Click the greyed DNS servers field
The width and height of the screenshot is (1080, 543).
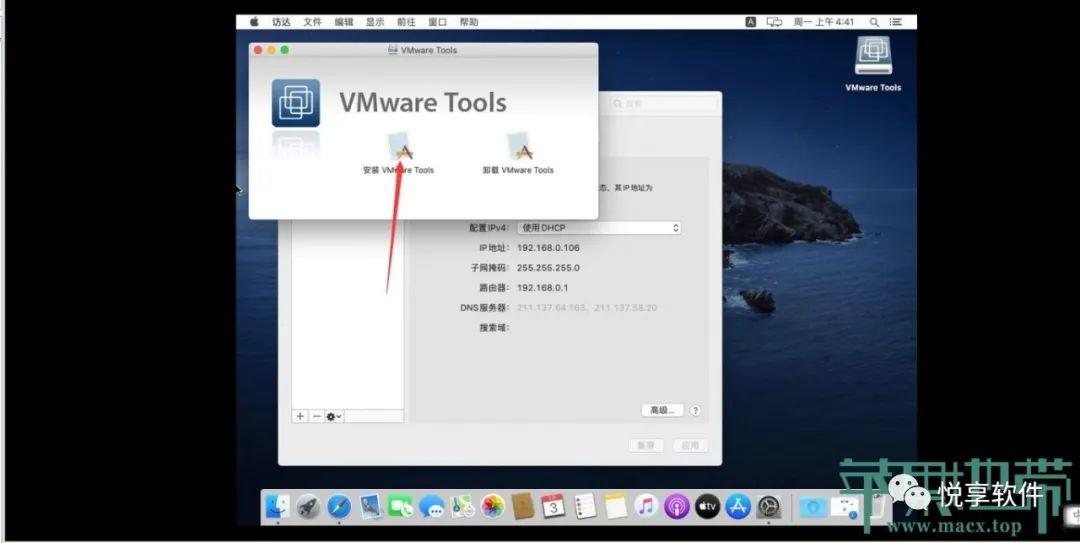587,307
